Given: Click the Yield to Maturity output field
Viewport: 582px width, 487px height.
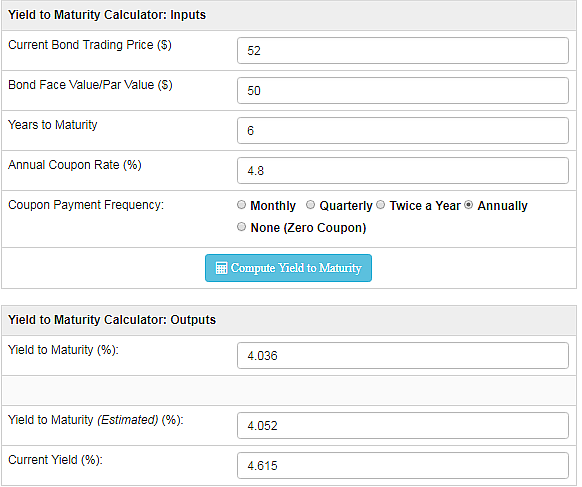Looking at the screenshot, I should coord(403,356).
